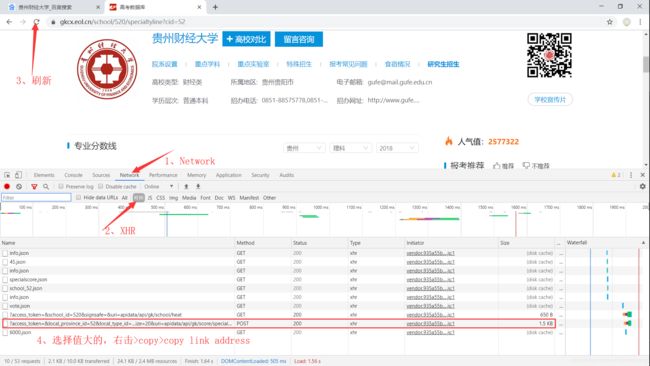Screen dimensions: 650x366
Task: Tick the checkbox beside 45.json
Action: point(5,262)
